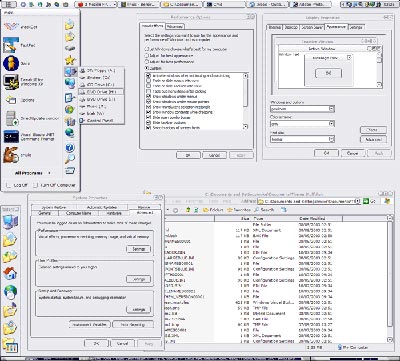Viewport: 400px width, 361px height.
Task: Click the My Computer icon showing the drives submenu
Action: [x=70, y=71]
